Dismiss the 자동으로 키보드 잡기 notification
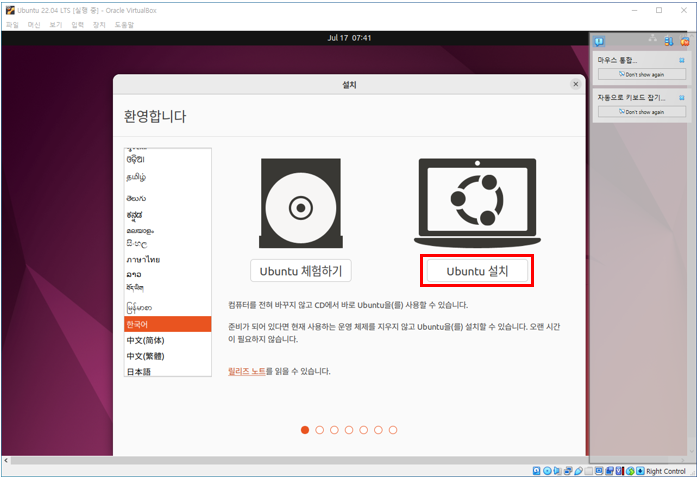The height and width of the screenshot is (479, 699). pos(681,97)
